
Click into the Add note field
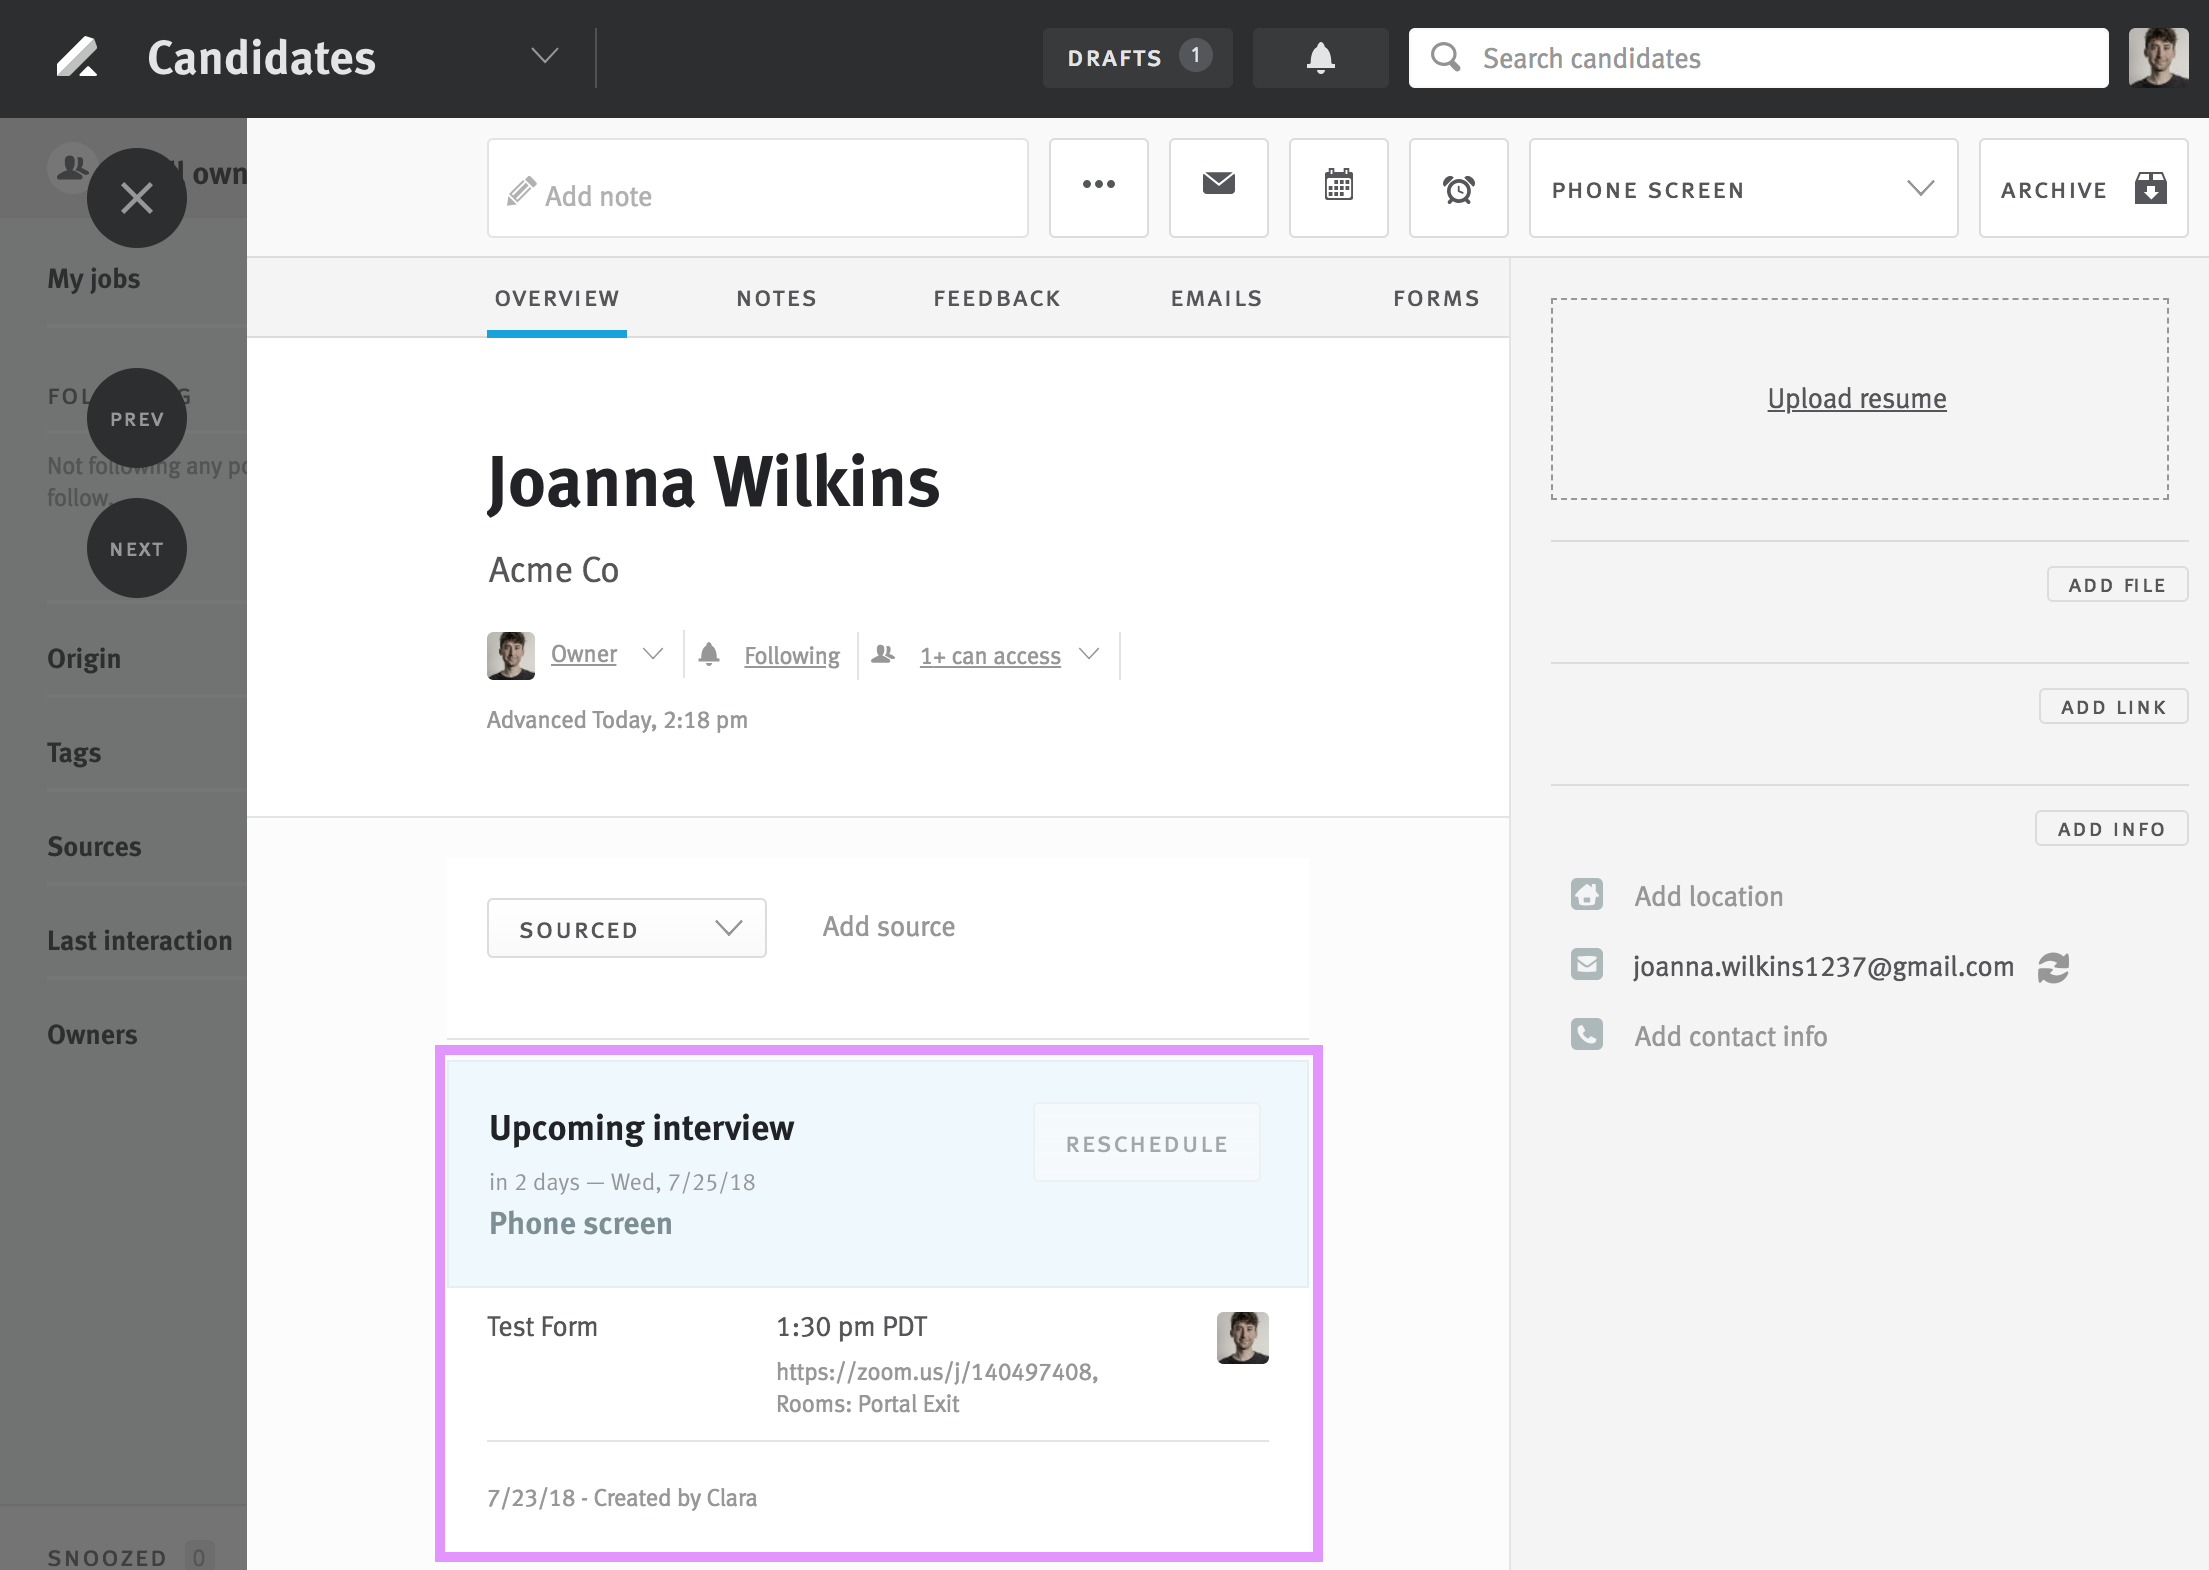(x=757, y=187)
